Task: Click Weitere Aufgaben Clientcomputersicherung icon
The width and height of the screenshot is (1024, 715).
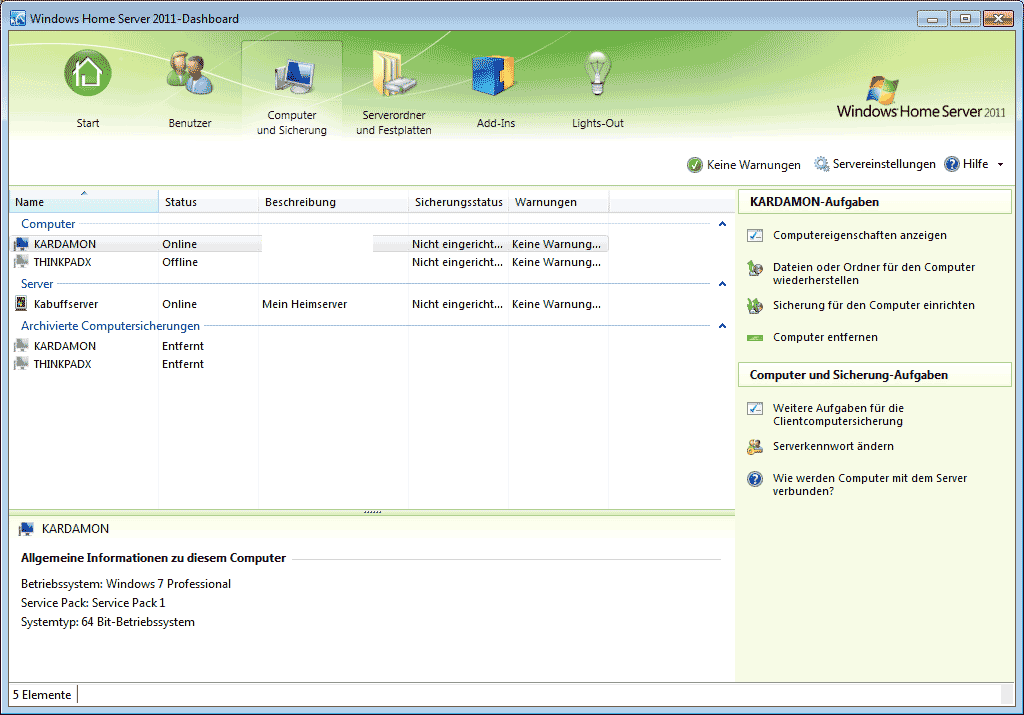Action: tap(755, 408)
